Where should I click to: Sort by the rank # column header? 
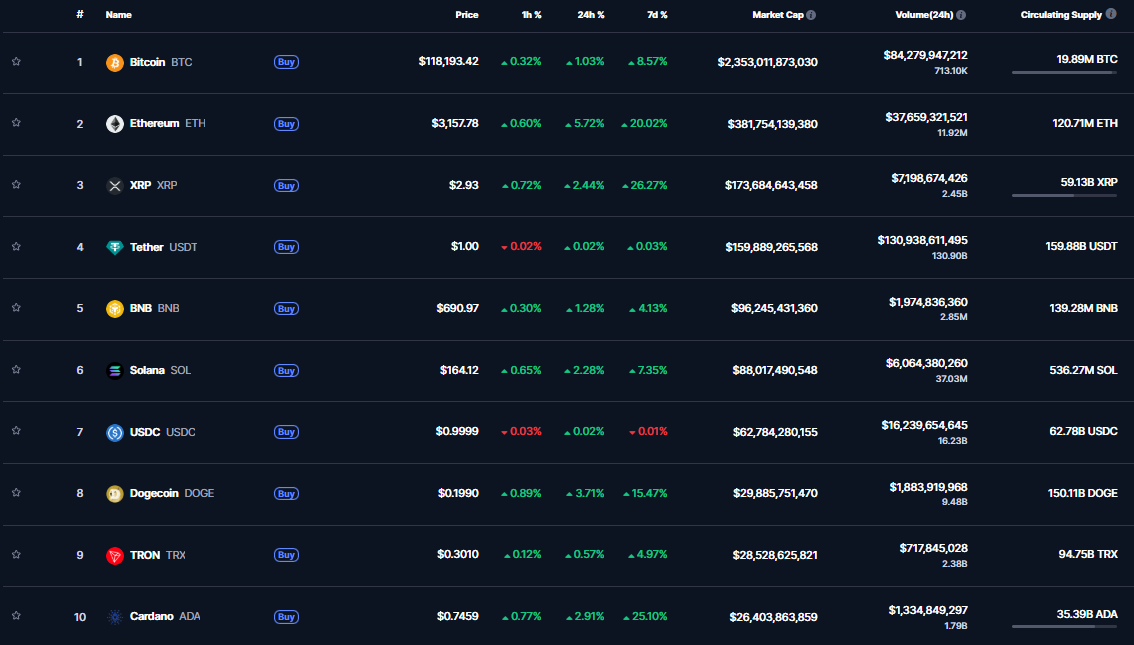point(80,15)
